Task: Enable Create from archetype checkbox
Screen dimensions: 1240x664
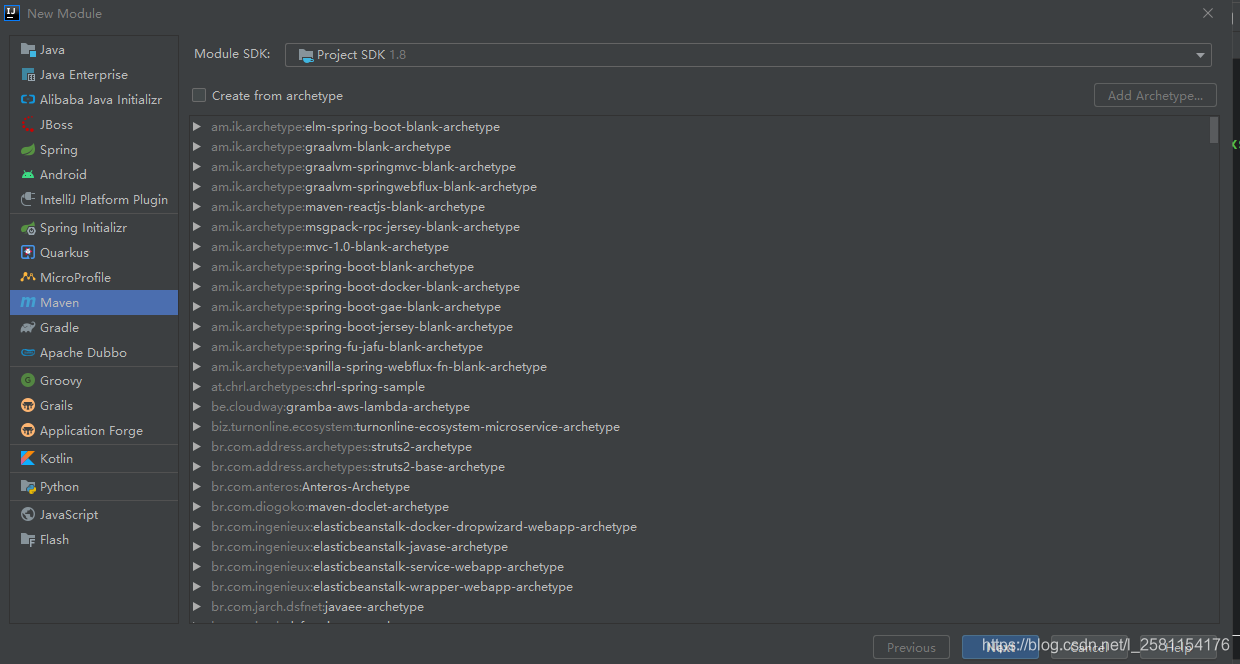Action: tap(199, 95)
